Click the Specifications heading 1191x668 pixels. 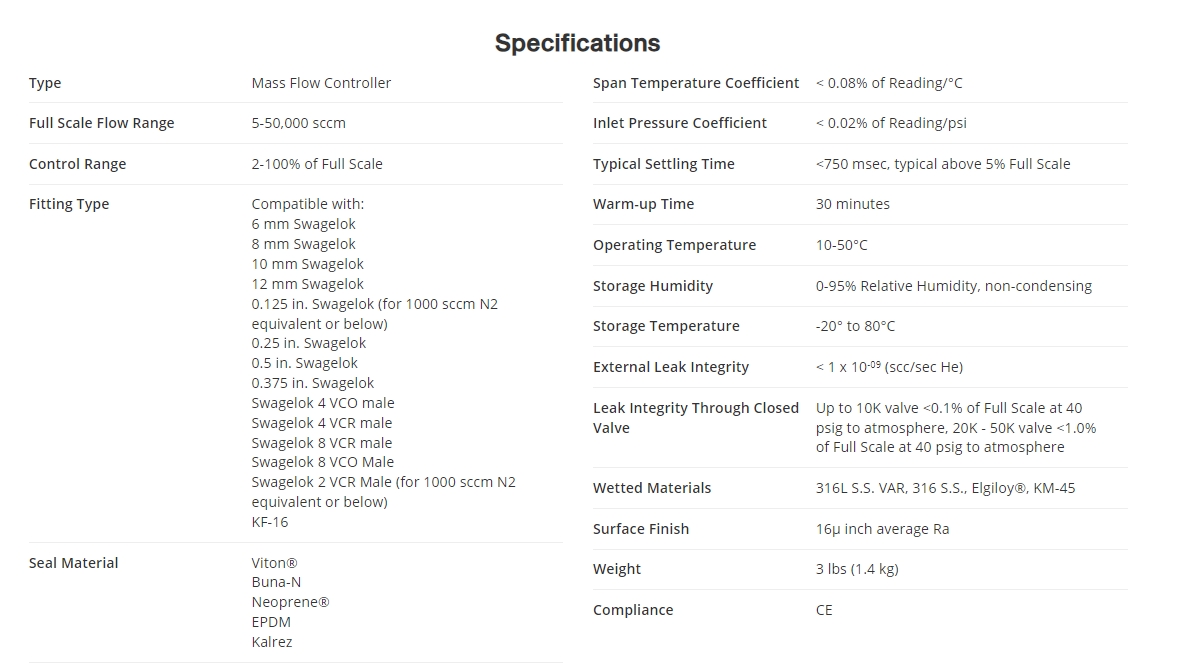tap(577, 43)
